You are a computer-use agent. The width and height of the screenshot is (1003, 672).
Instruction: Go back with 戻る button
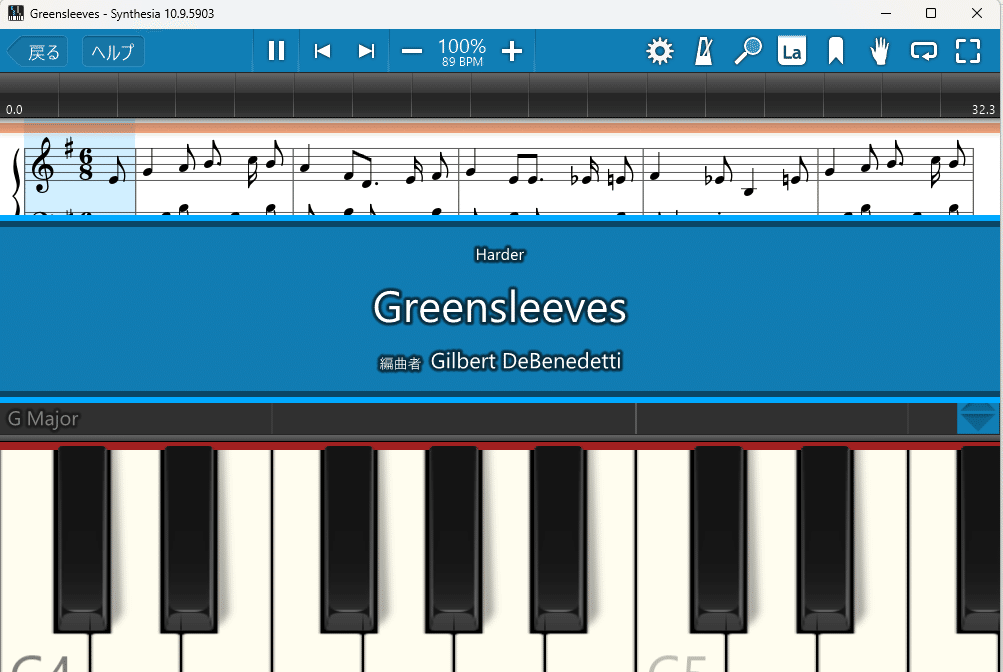point(38,52)
